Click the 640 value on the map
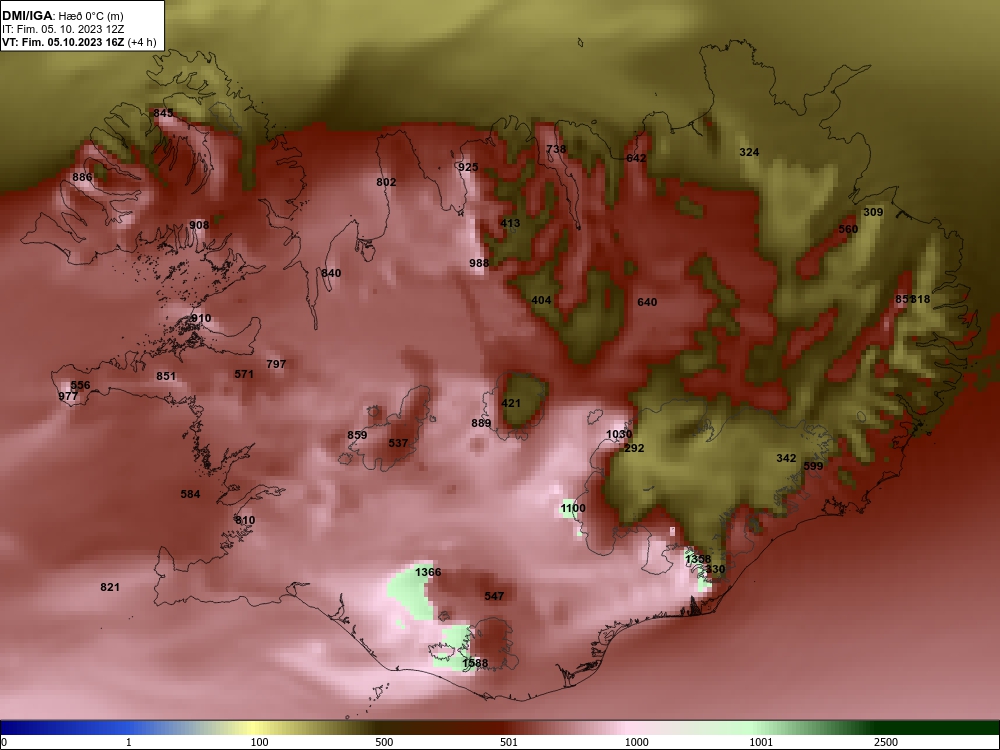The image size is (1000, 750). coord(647,302)
